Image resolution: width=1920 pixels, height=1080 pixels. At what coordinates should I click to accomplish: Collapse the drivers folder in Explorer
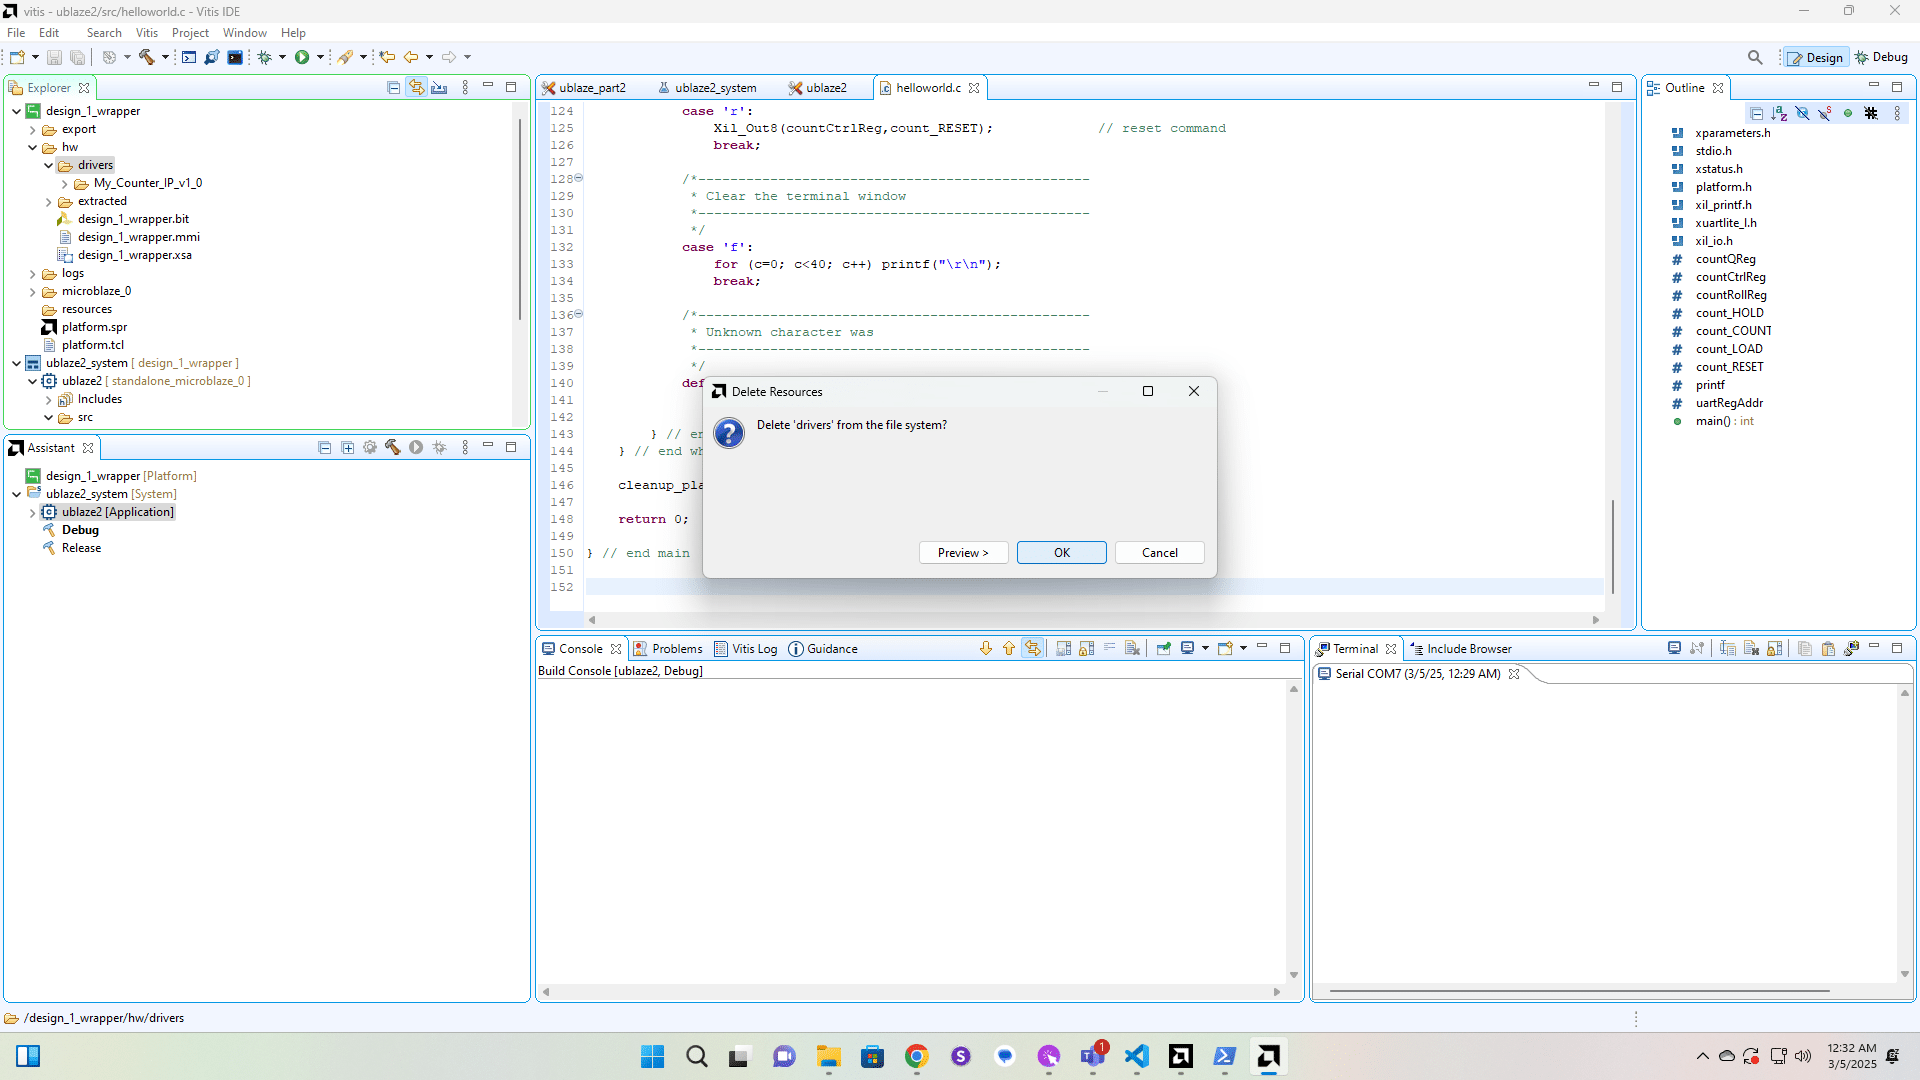48,165
